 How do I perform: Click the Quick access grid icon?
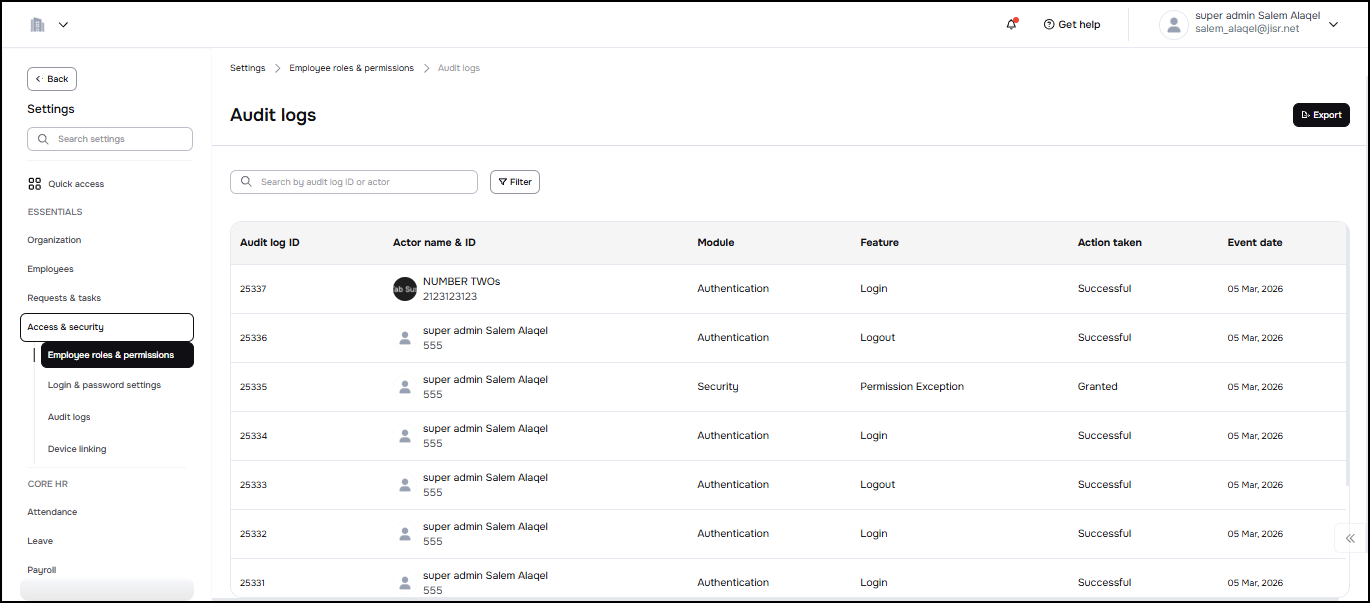(x=35, y=184)
